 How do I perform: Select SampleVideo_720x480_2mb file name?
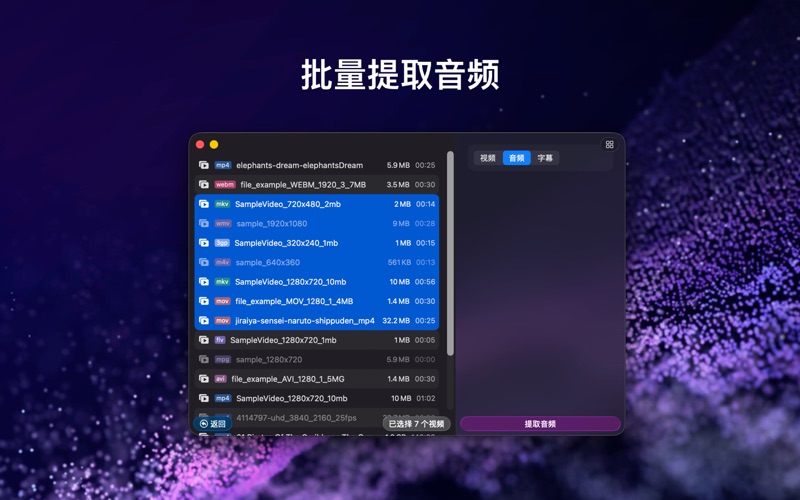pyautogui.click(x=288, y=204)
